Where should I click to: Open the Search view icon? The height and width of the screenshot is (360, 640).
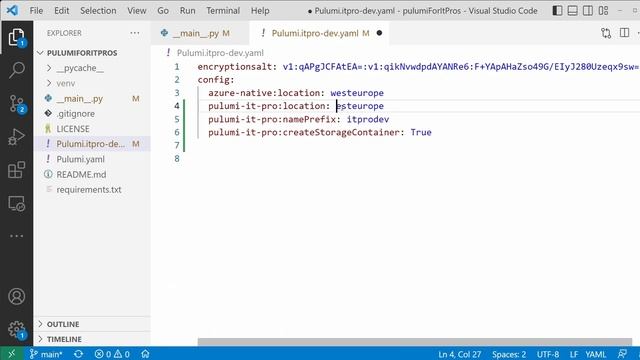[x=16, y=70]
